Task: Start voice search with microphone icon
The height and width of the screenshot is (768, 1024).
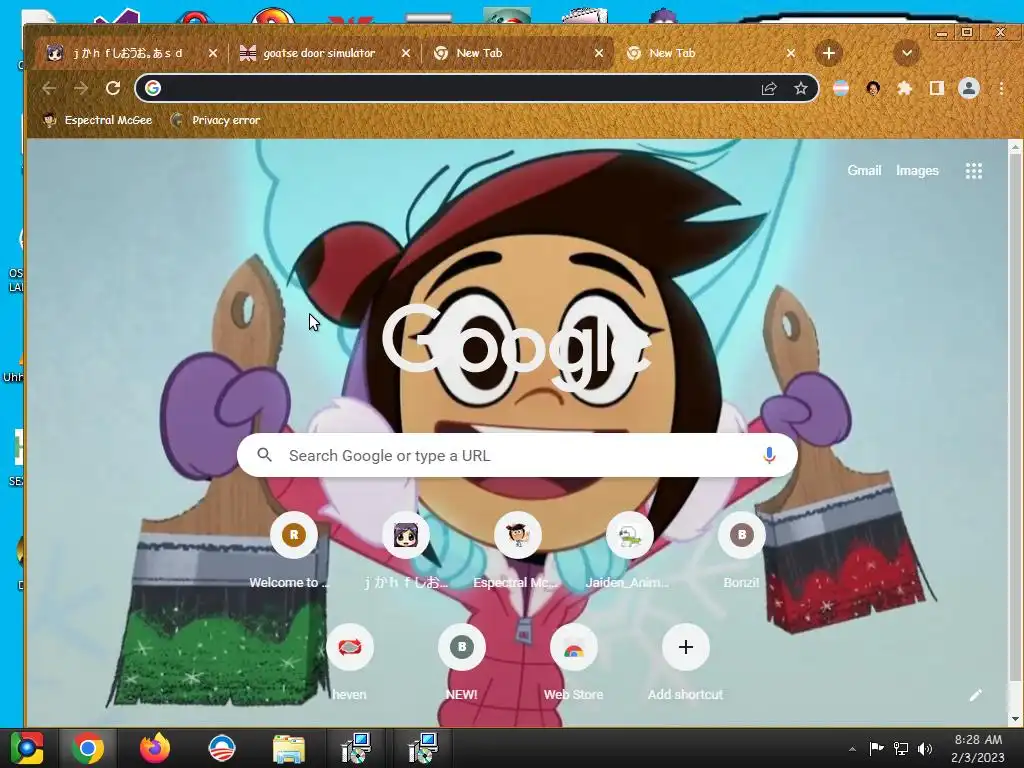Action: coord(769,455)
